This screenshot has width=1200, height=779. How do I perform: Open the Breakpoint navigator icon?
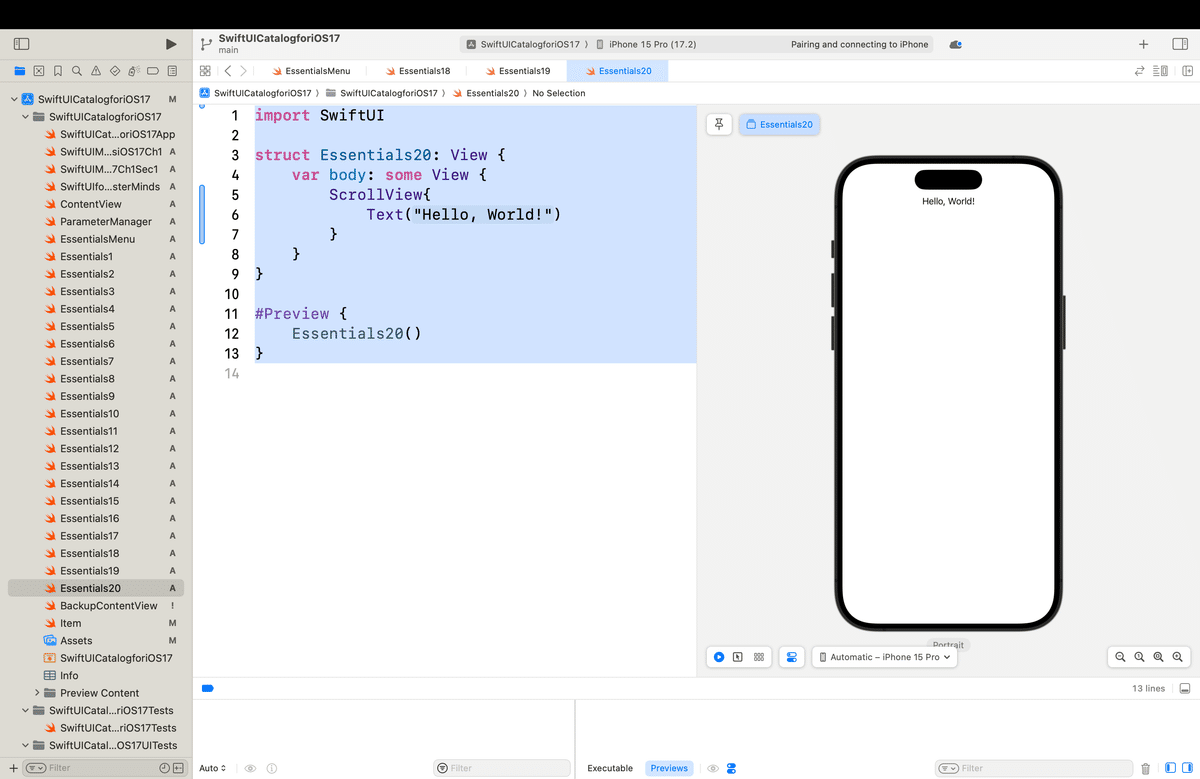pos(153,71)
